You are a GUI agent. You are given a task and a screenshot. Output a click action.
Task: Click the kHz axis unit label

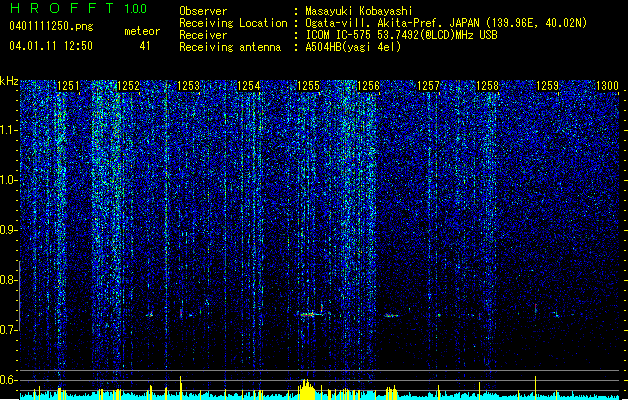(9, 81)
